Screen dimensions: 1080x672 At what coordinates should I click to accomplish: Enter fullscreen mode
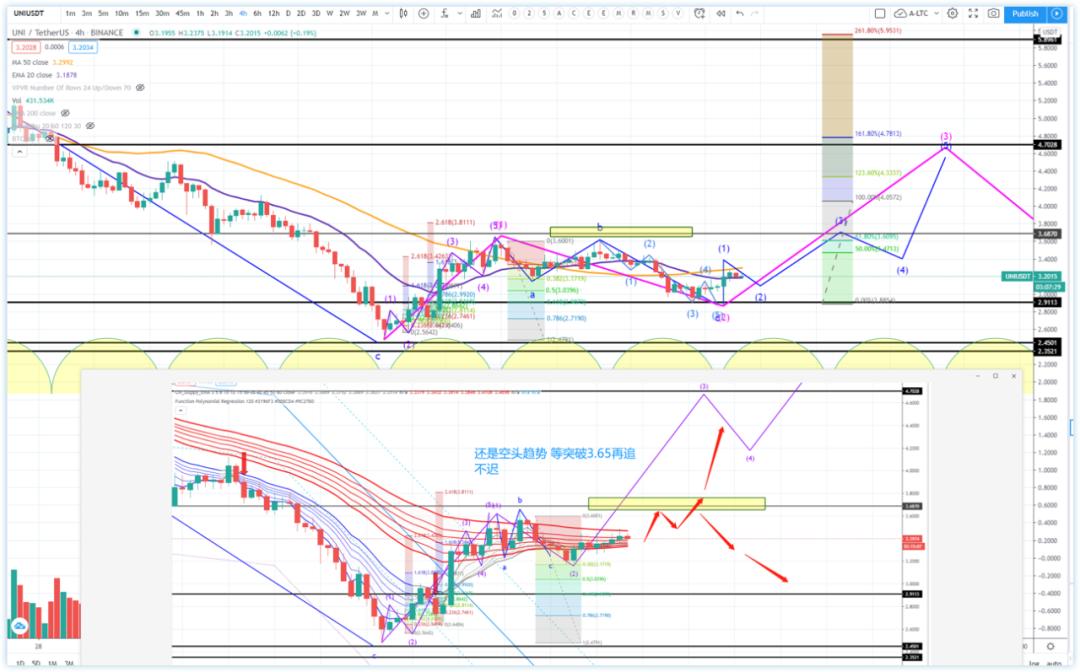(973, 13)
